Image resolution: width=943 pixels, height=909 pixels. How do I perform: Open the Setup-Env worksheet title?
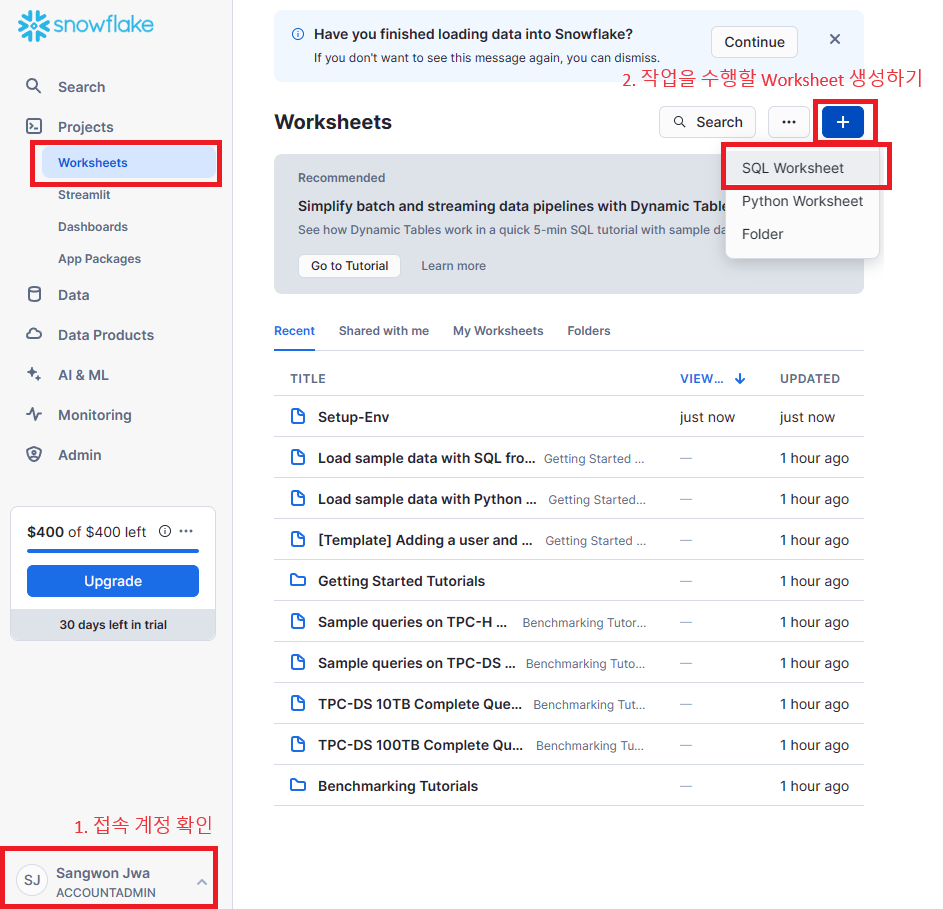pyautogui.click(x=354, y=417)
